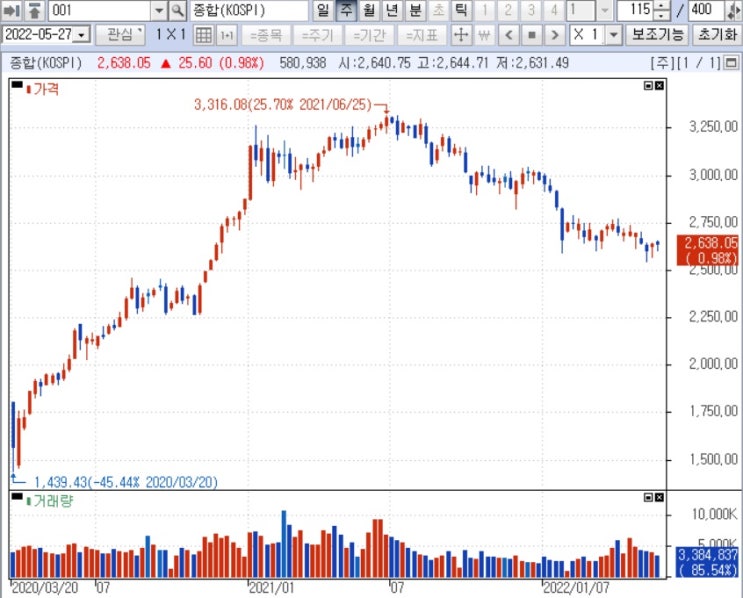
Task: Click the 1 X 1 layout label
Action: point(171,35)
